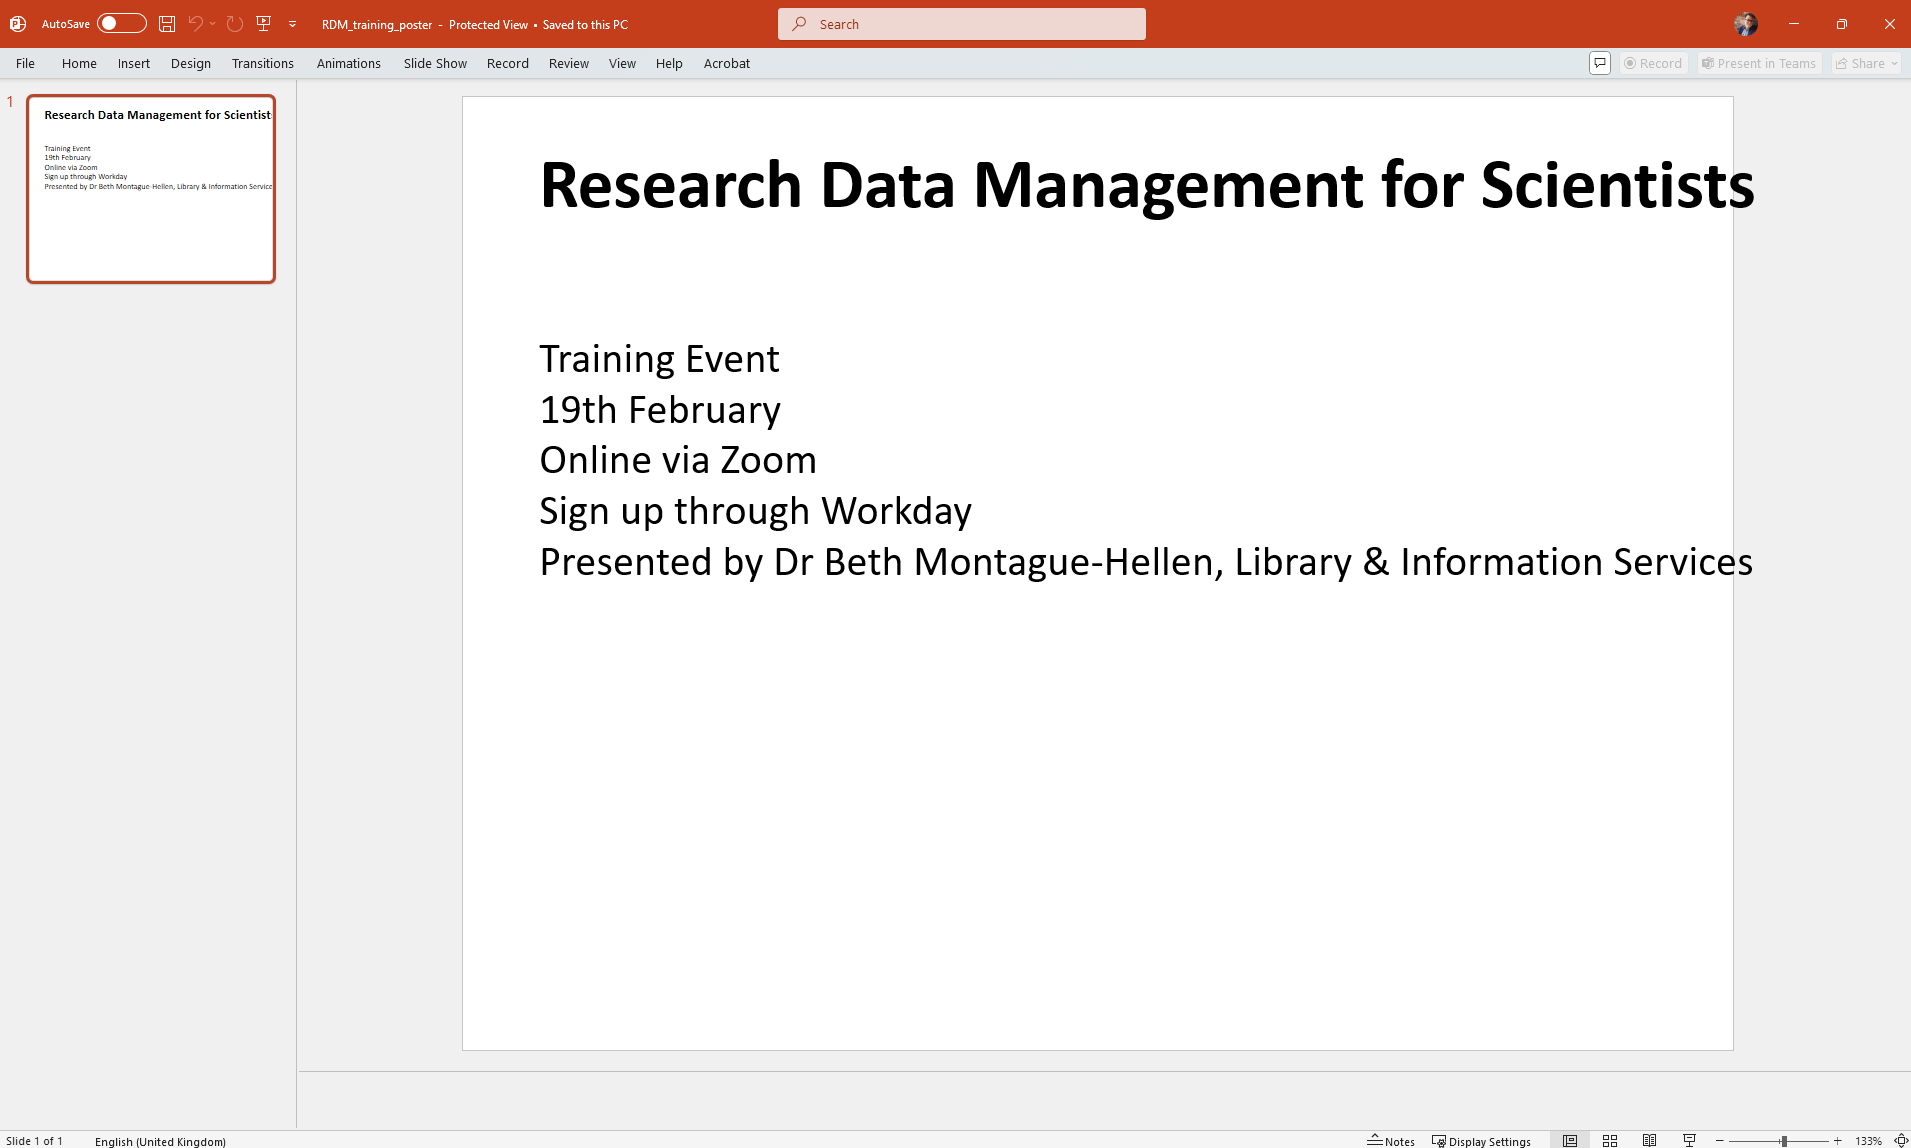Toggle the AutoSave switch
1911x1148 pixels.
[x=121, y=24]
